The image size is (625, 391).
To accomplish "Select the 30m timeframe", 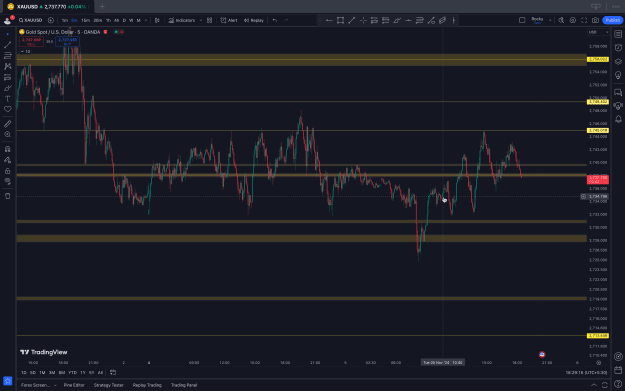I will (x=97, y=20).
